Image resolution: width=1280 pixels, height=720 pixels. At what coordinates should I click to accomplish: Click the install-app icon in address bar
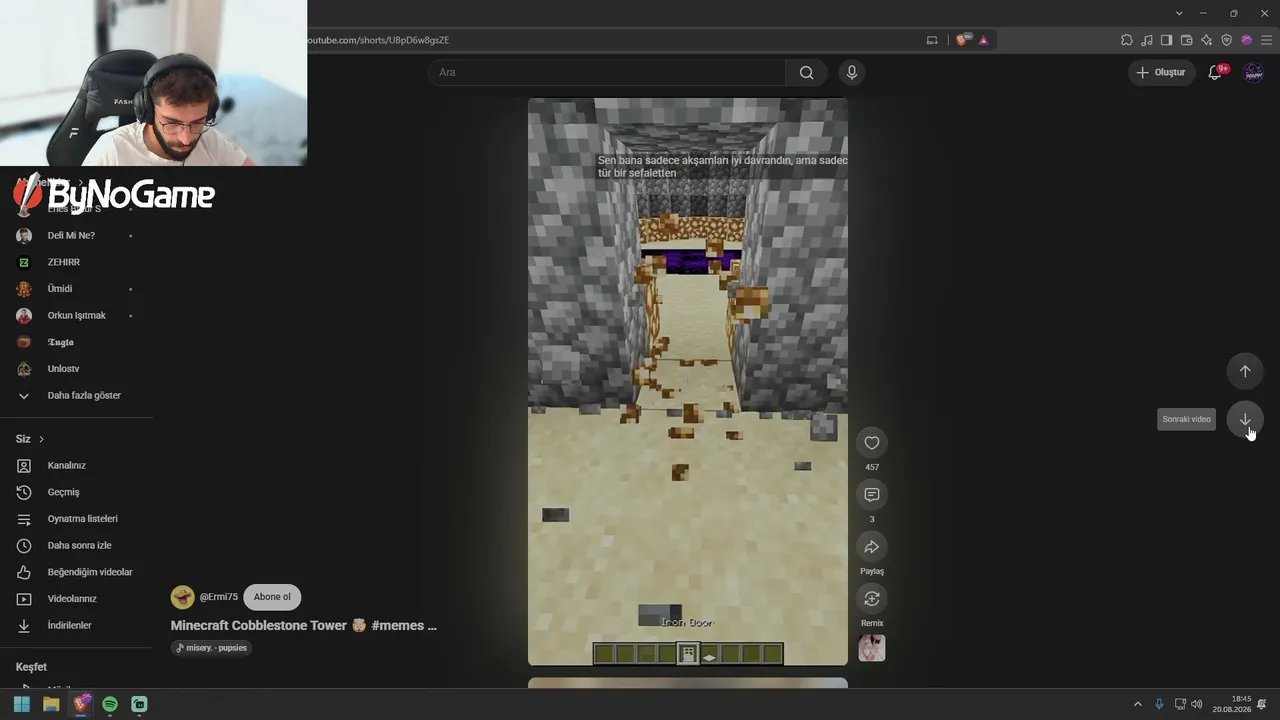tap(932, 40)
